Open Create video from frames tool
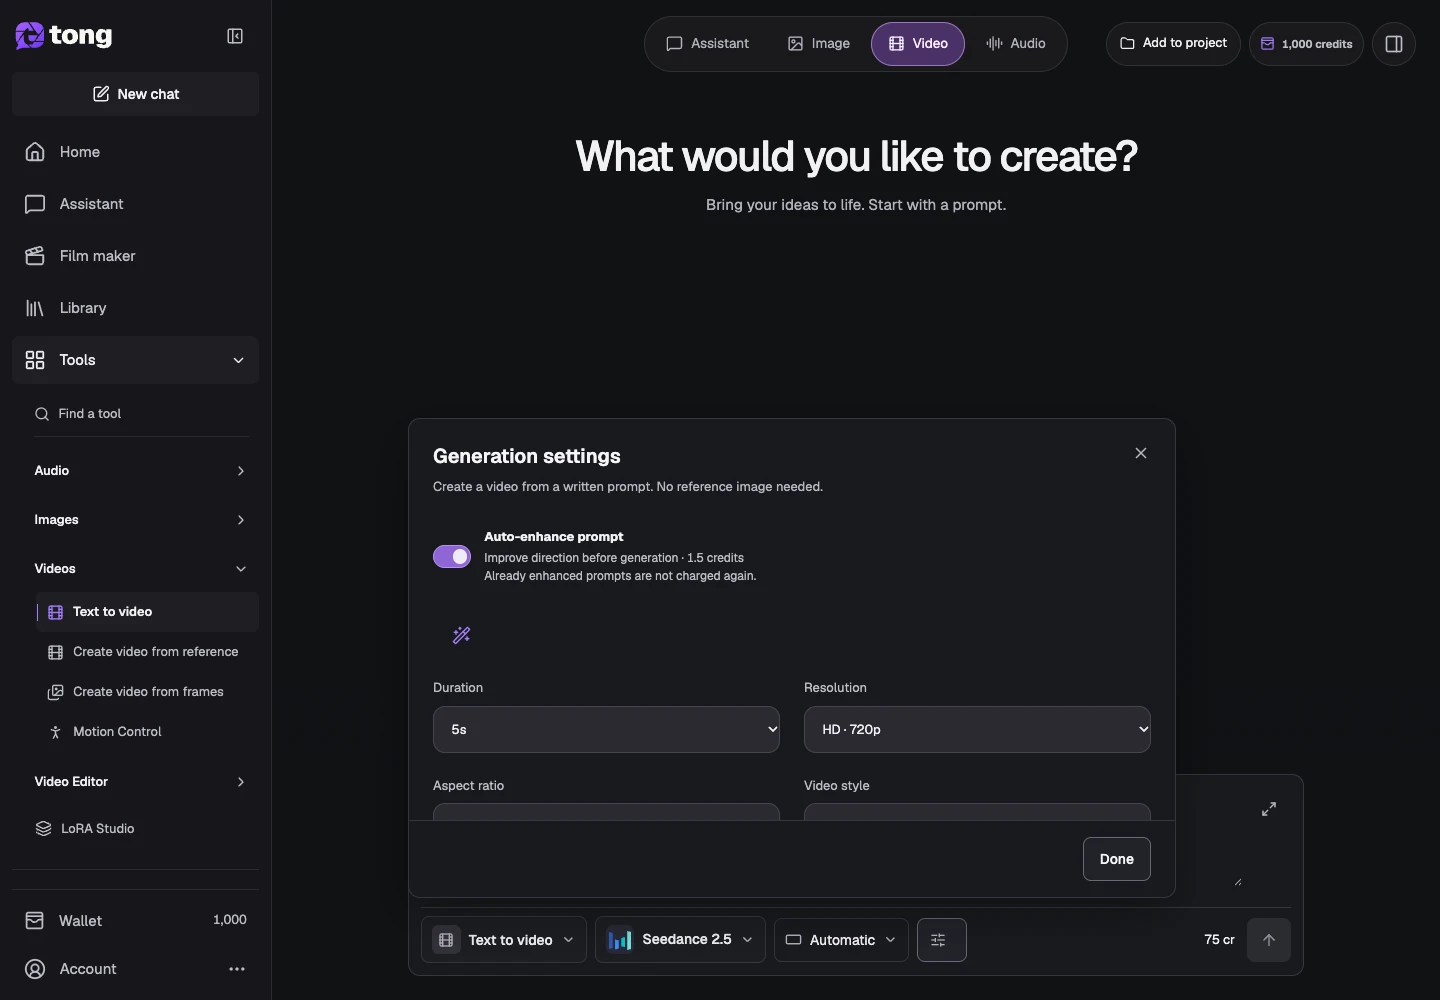Screen dimensions: 1440x1000 [148, 692]
